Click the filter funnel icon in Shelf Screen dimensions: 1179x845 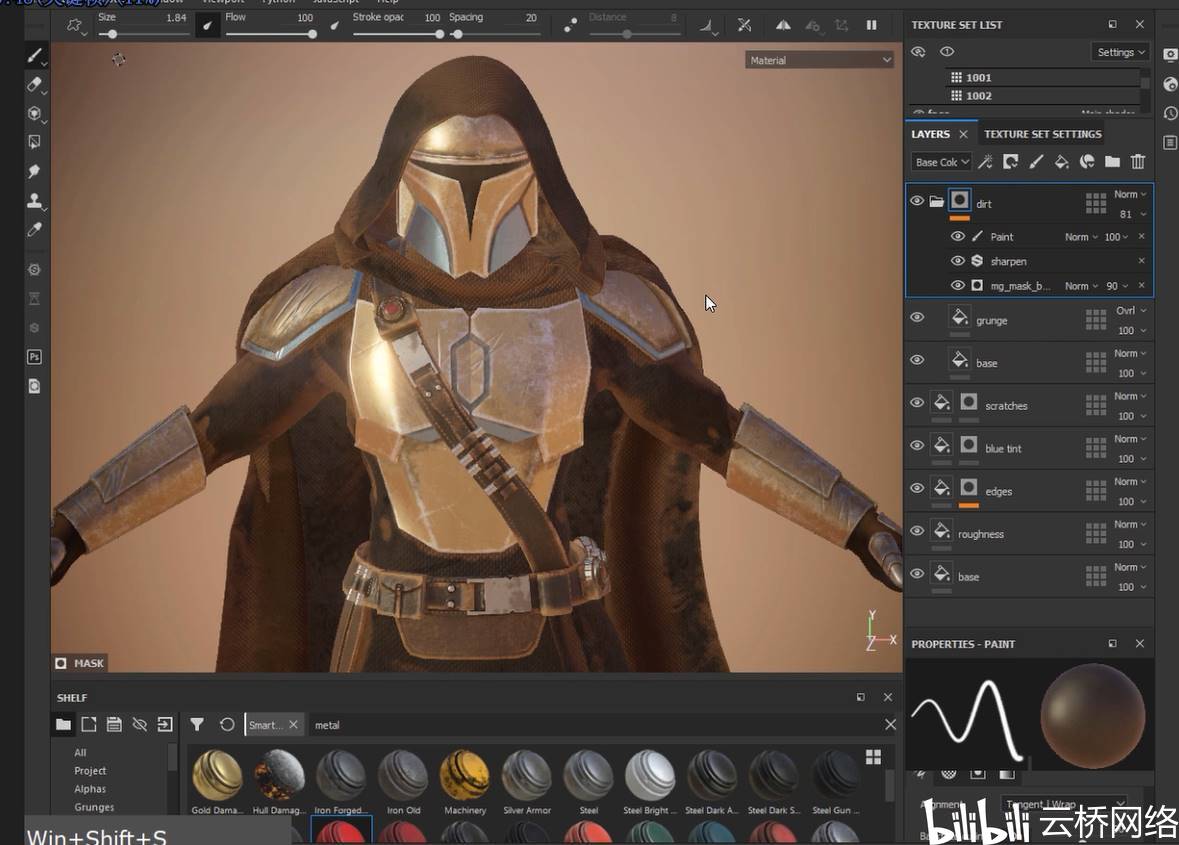(x=197, y=725)
